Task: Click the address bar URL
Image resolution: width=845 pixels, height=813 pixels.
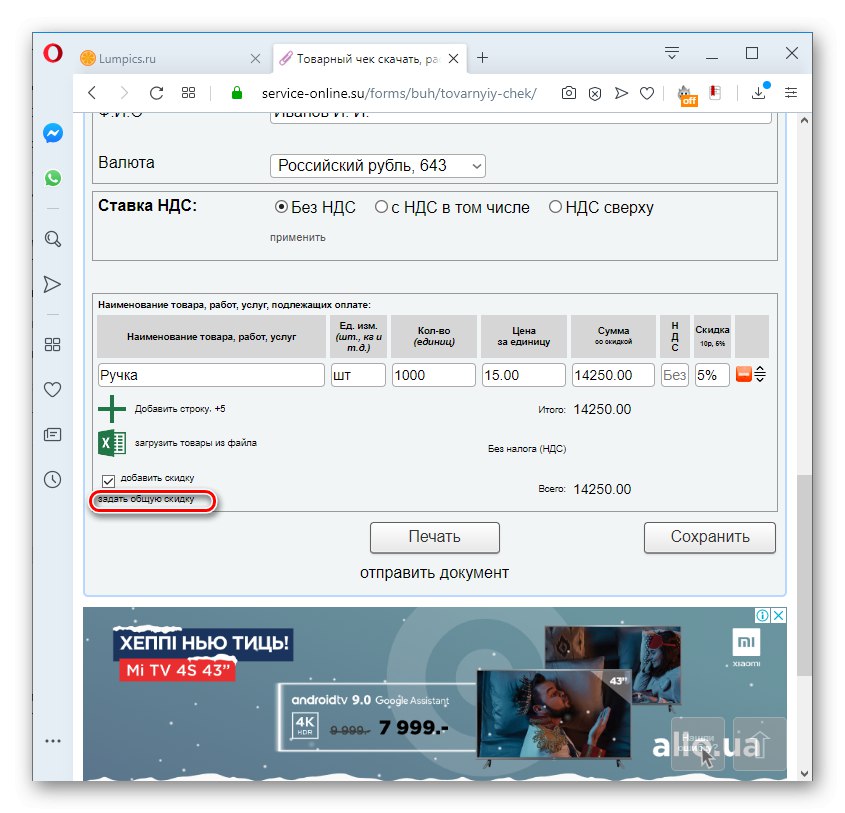Action: (399, 93)
